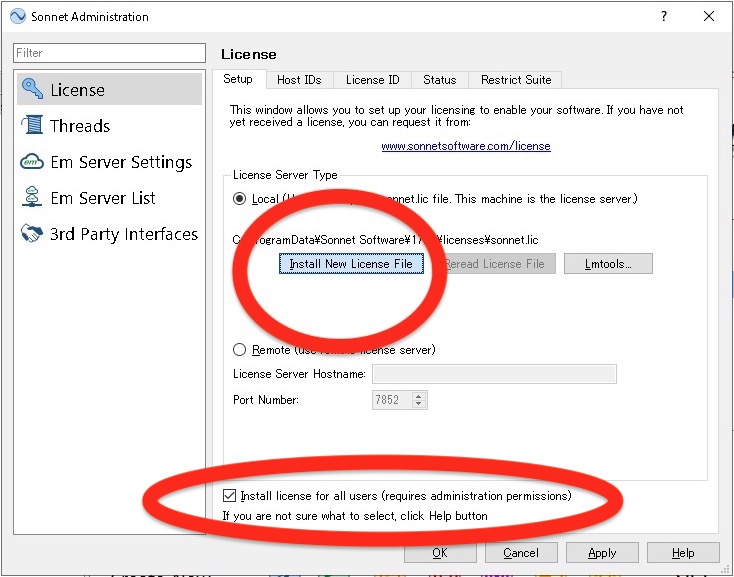Increase Port Number with up arrow
The width and height of the screenshot is (734, 577).
(419, 396)
